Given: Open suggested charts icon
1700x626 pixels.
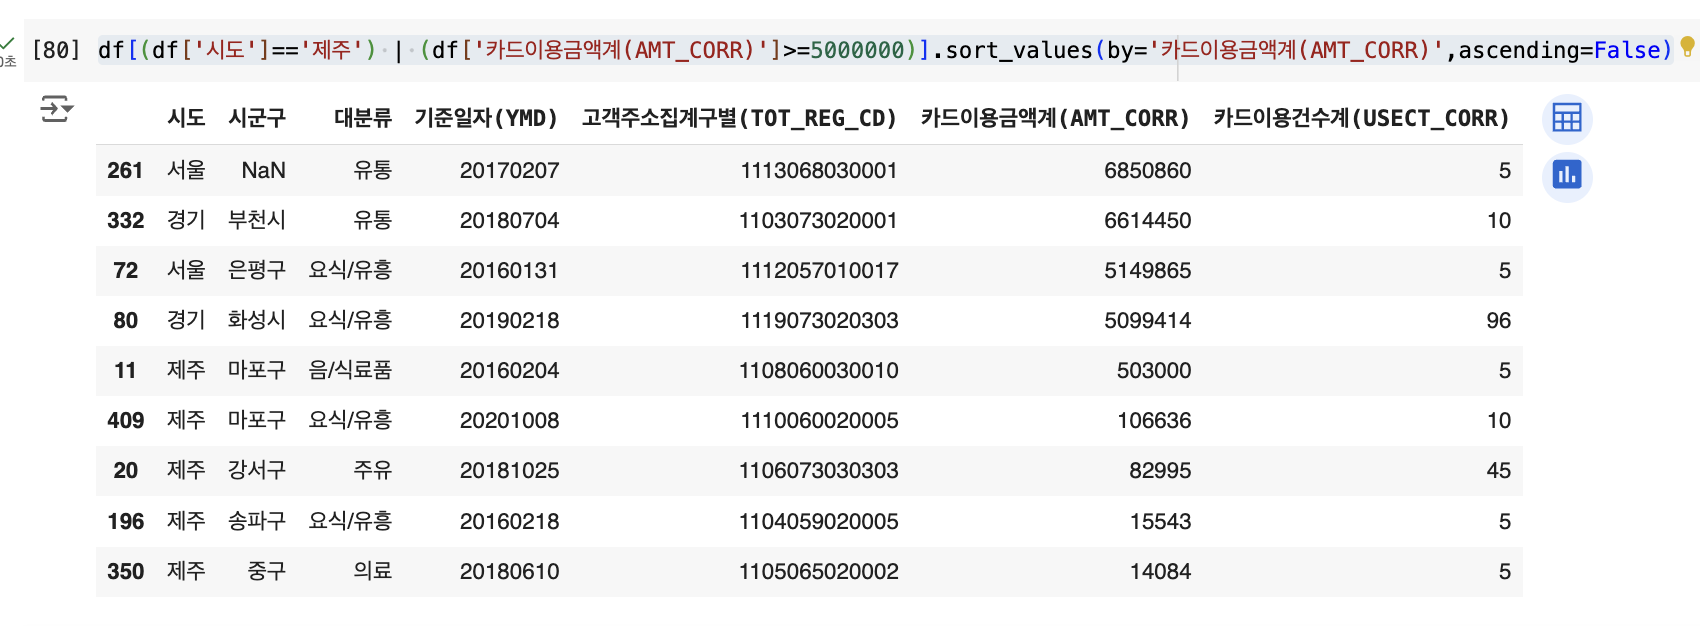Looking at the screenshot, I should click(x=1567, y=176).
